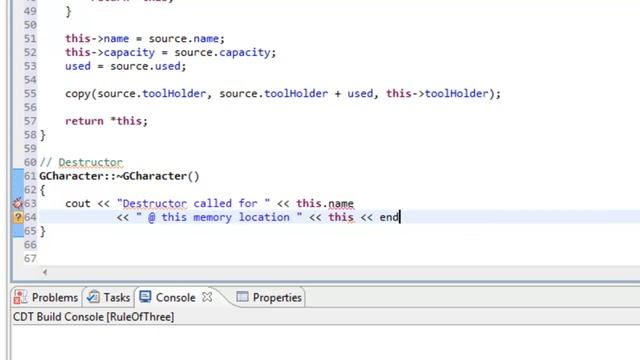The height and width of the screenshot is (360, 640).
Task: Click the opening brace on line 62
Action: (43, 190)
